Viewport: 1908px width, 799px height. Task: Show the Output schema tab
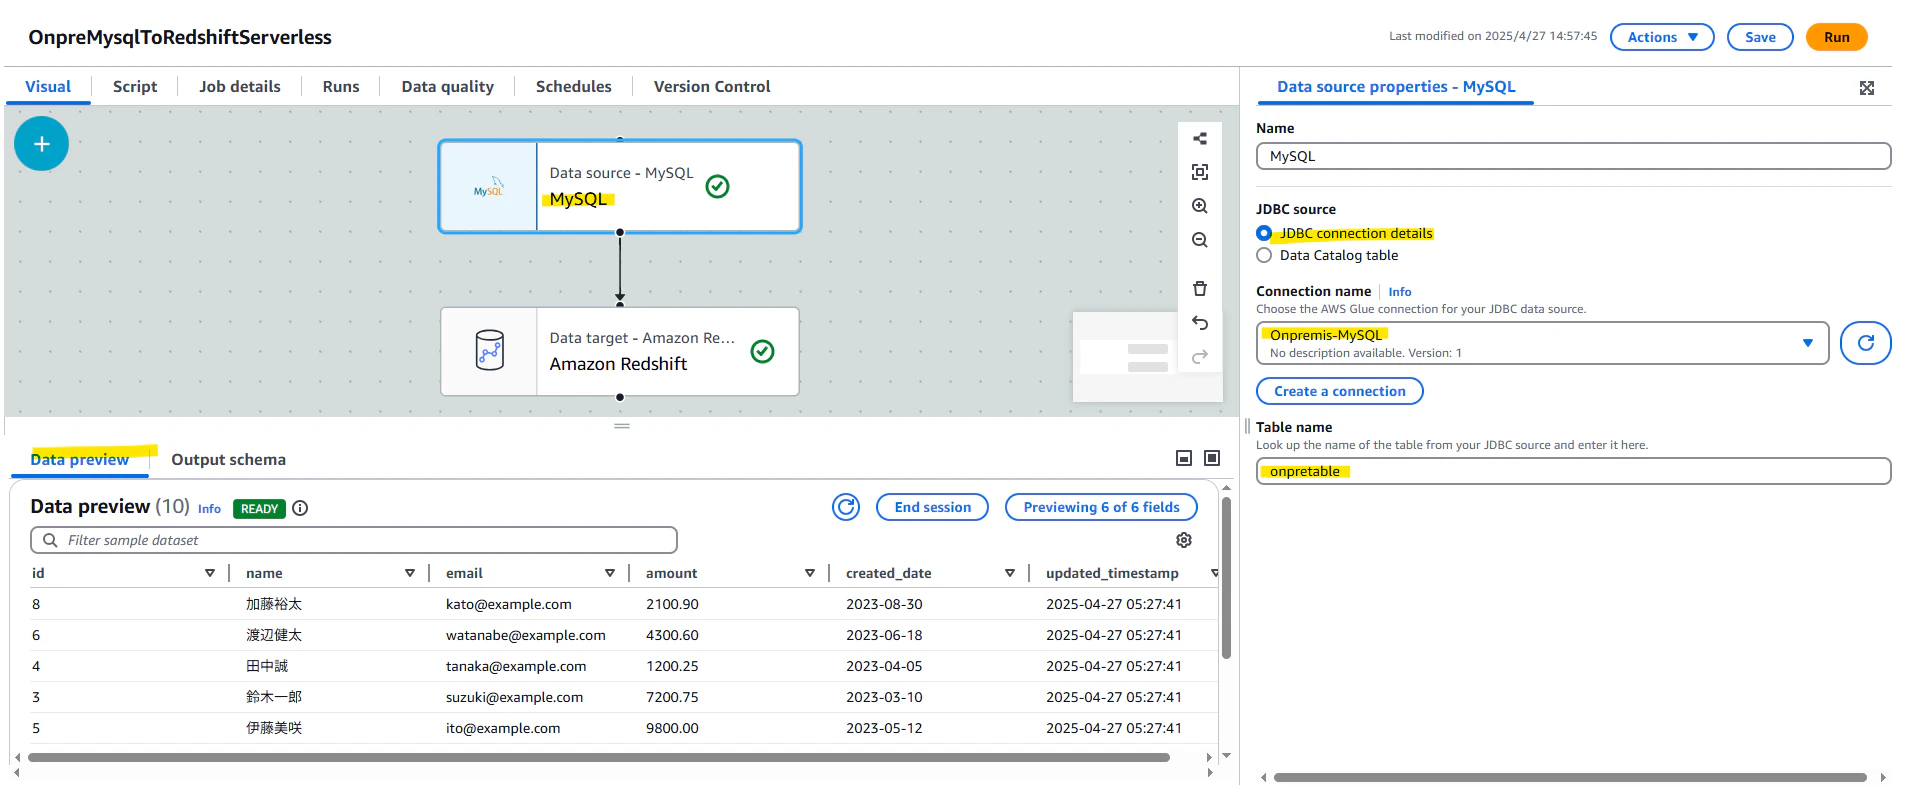[x=229, y=460]
